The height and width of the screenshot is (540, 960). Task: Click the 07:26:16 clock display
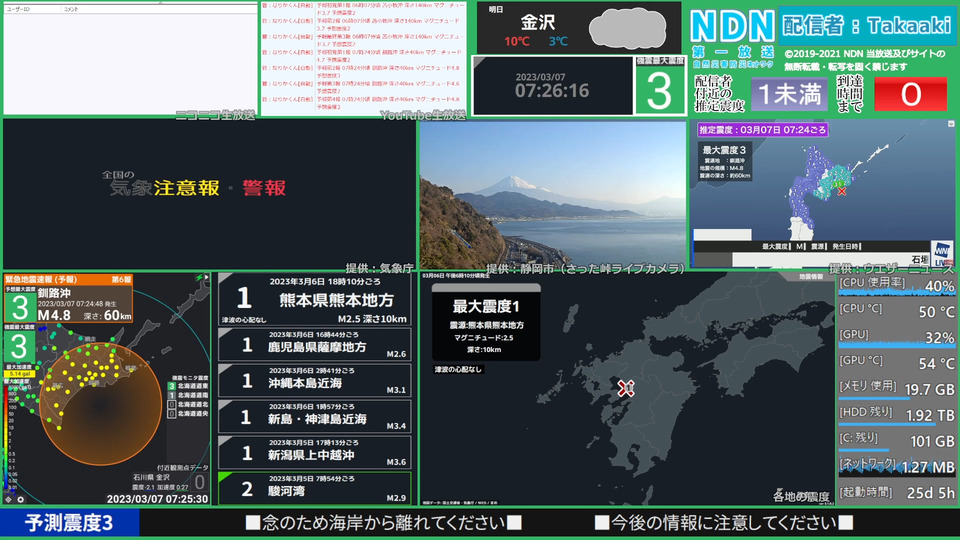[552, 91]
